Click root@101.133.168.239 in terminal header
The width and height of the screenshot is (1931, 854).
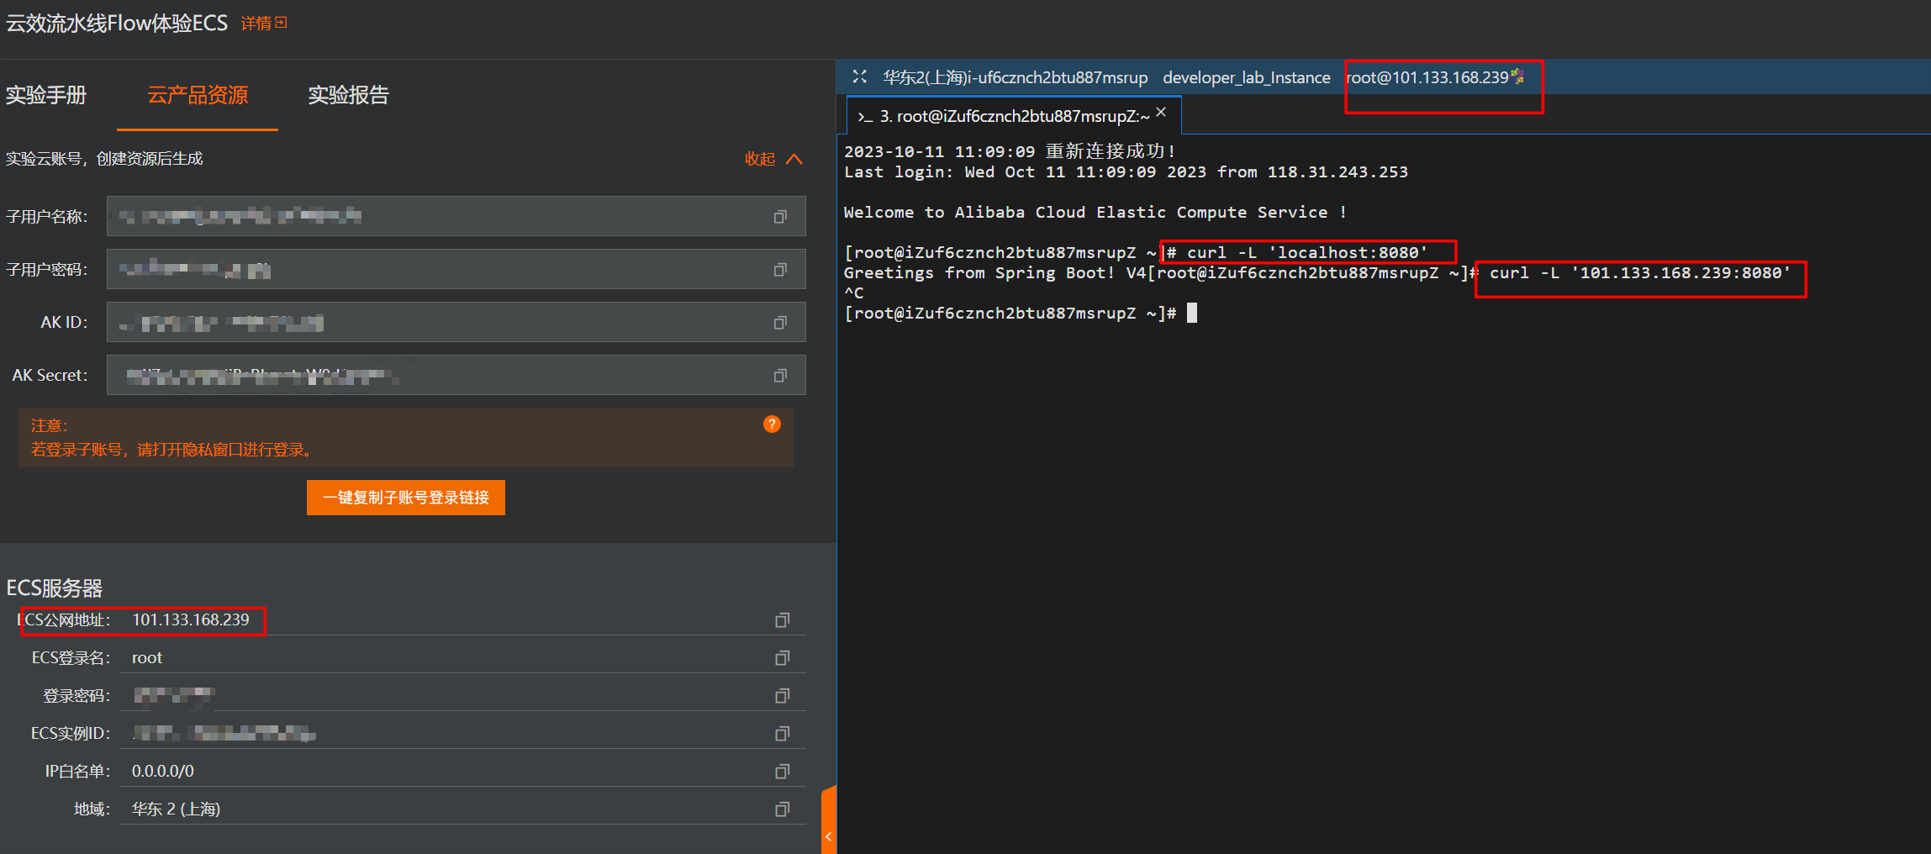pos(1427,77)
